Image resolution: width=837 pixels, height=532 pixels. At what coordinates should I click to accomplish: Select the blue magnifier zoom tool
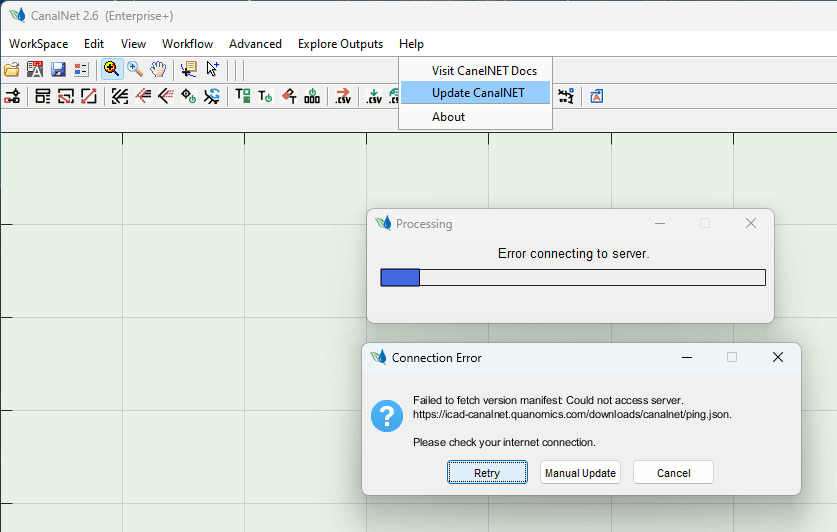click(x=135, y=69)
